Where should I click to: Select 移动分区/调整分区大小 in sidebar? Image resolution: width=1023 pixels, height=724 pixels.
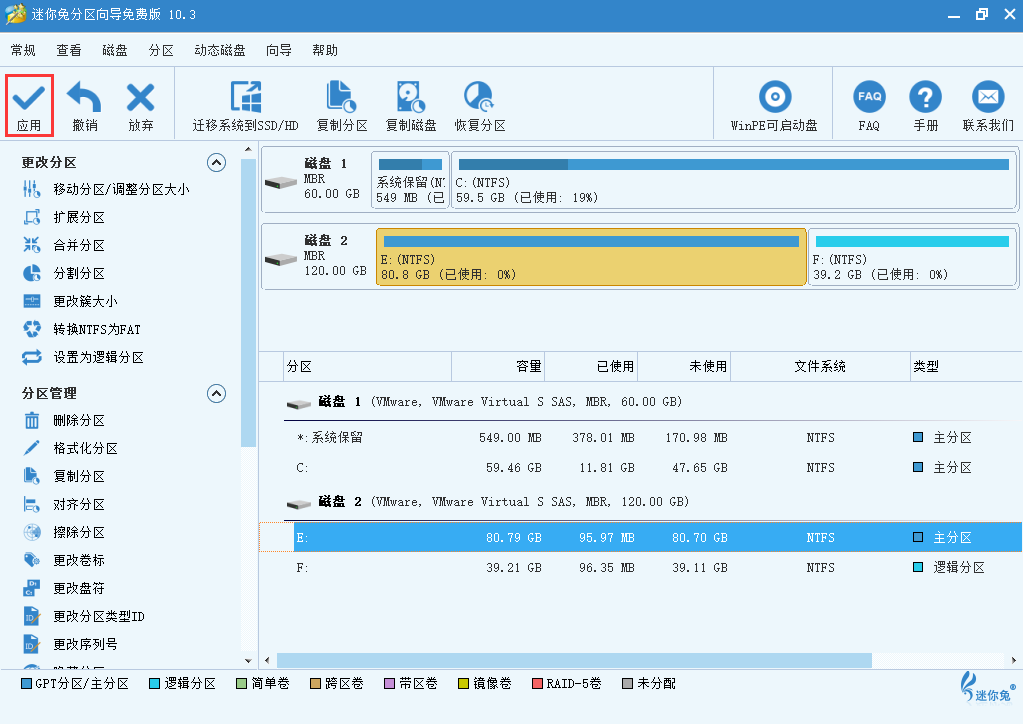106,189
